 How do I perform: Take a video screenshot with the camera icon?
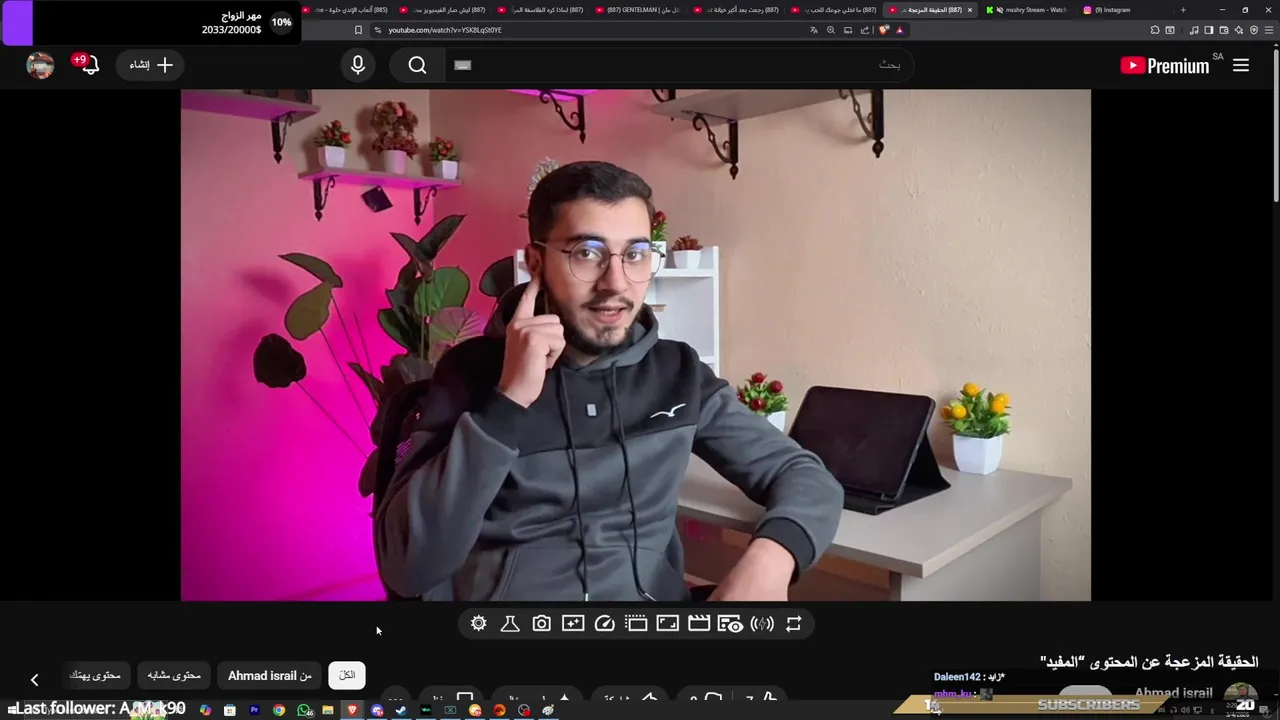pyautogui.click(x=541, y=624)
